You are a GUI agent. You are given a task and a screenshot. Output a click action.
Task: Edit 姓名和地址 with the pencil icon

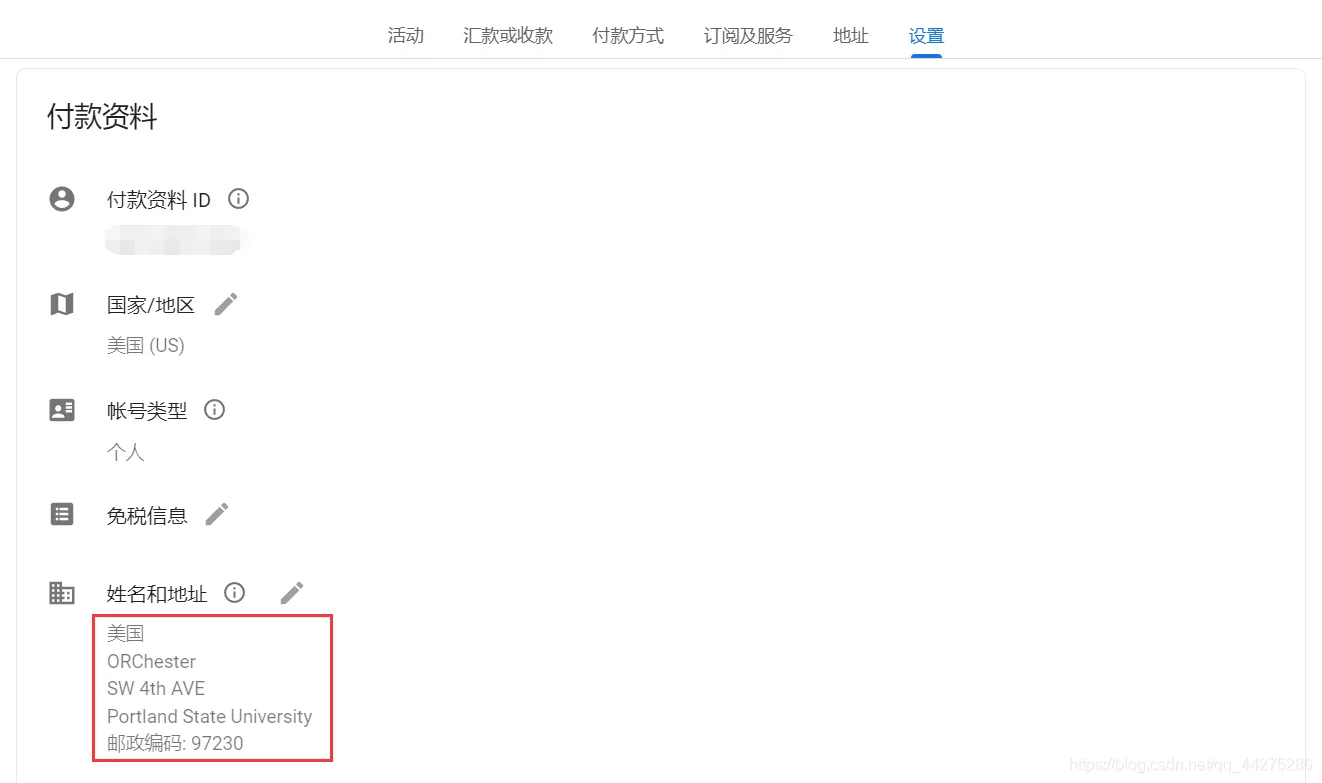(x=291, y=593)
